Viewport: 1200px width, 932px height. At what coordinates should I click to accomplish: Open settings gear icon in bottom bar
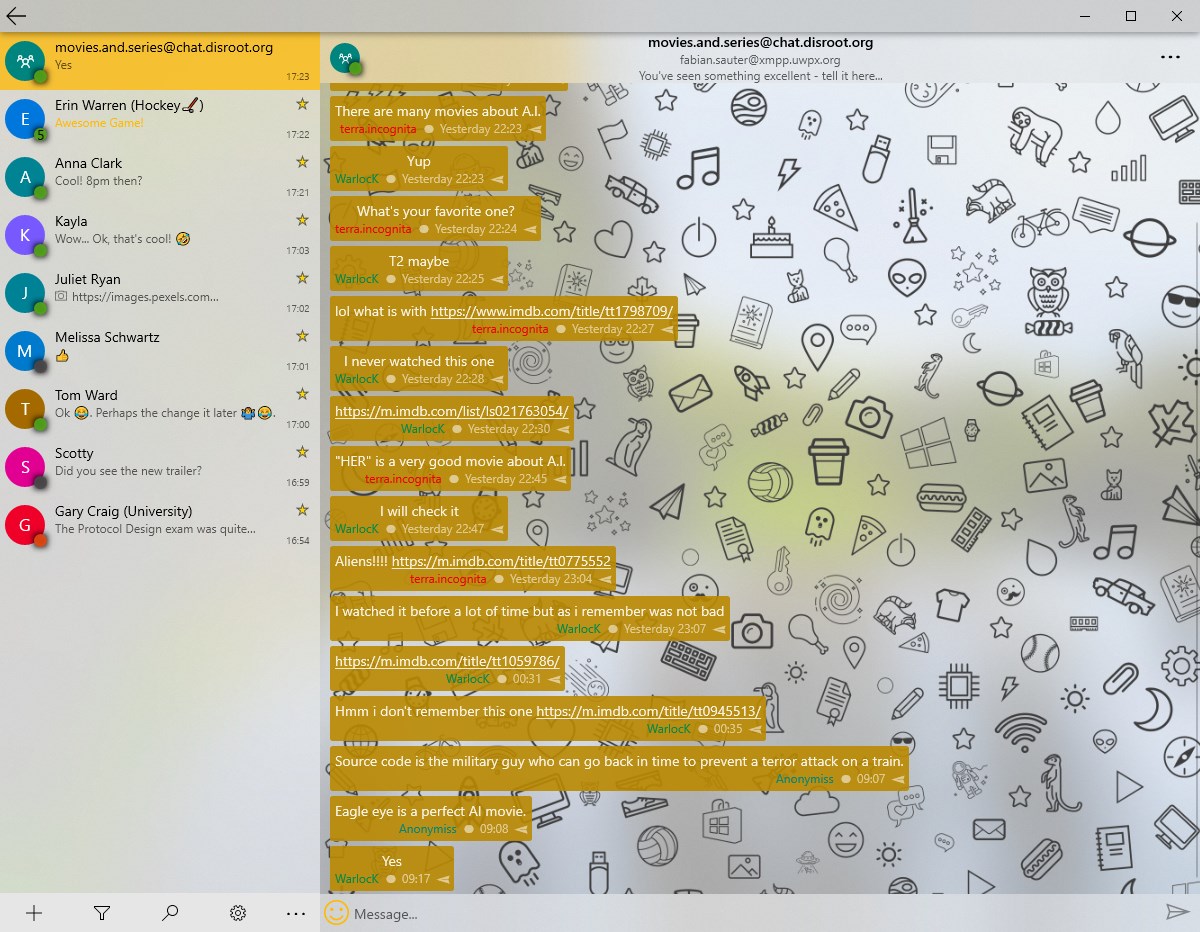click(238, 912)
